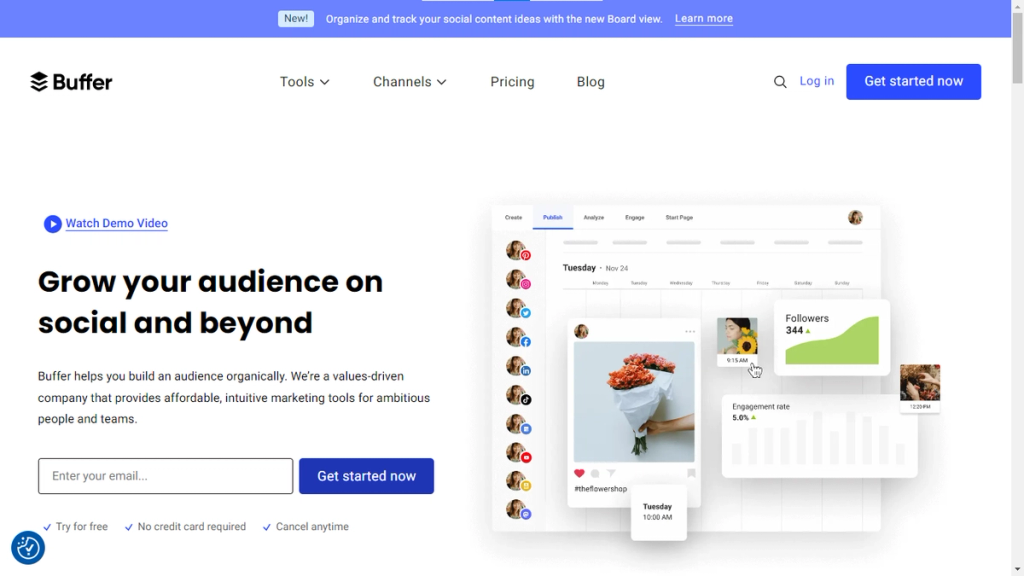
Task: Click the bookmark icon on flower post
Action: pyautogui.click(x=691, y=473)
